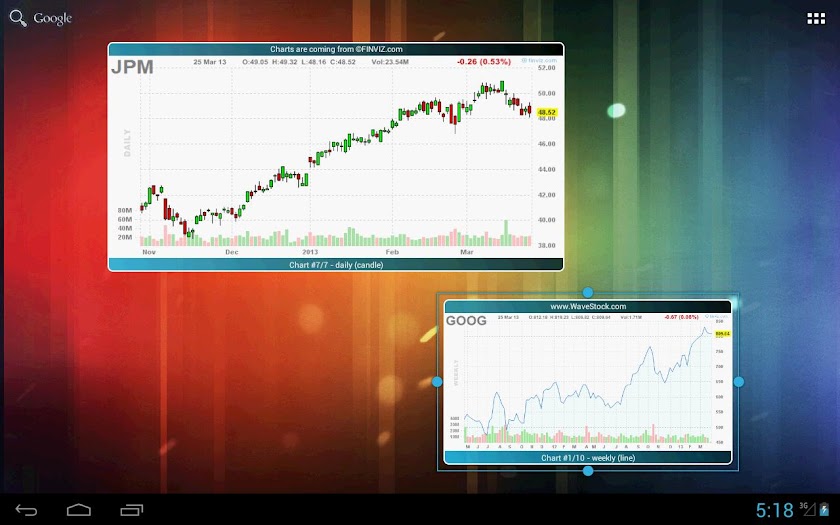Click left resize handle of GOOG widget
This screenshot has height=525, width=840.
tap(437, 382)
